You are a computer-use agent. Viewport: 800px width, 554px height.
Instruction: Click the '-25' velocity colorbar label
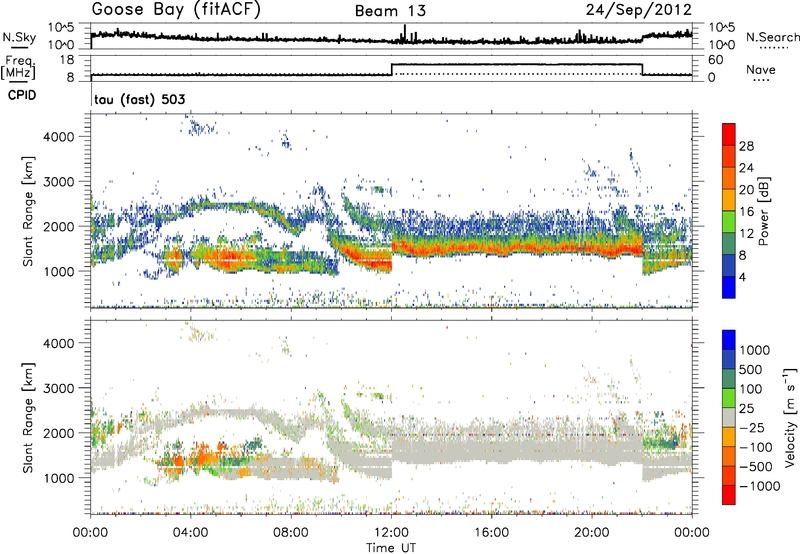coord(751,428)
